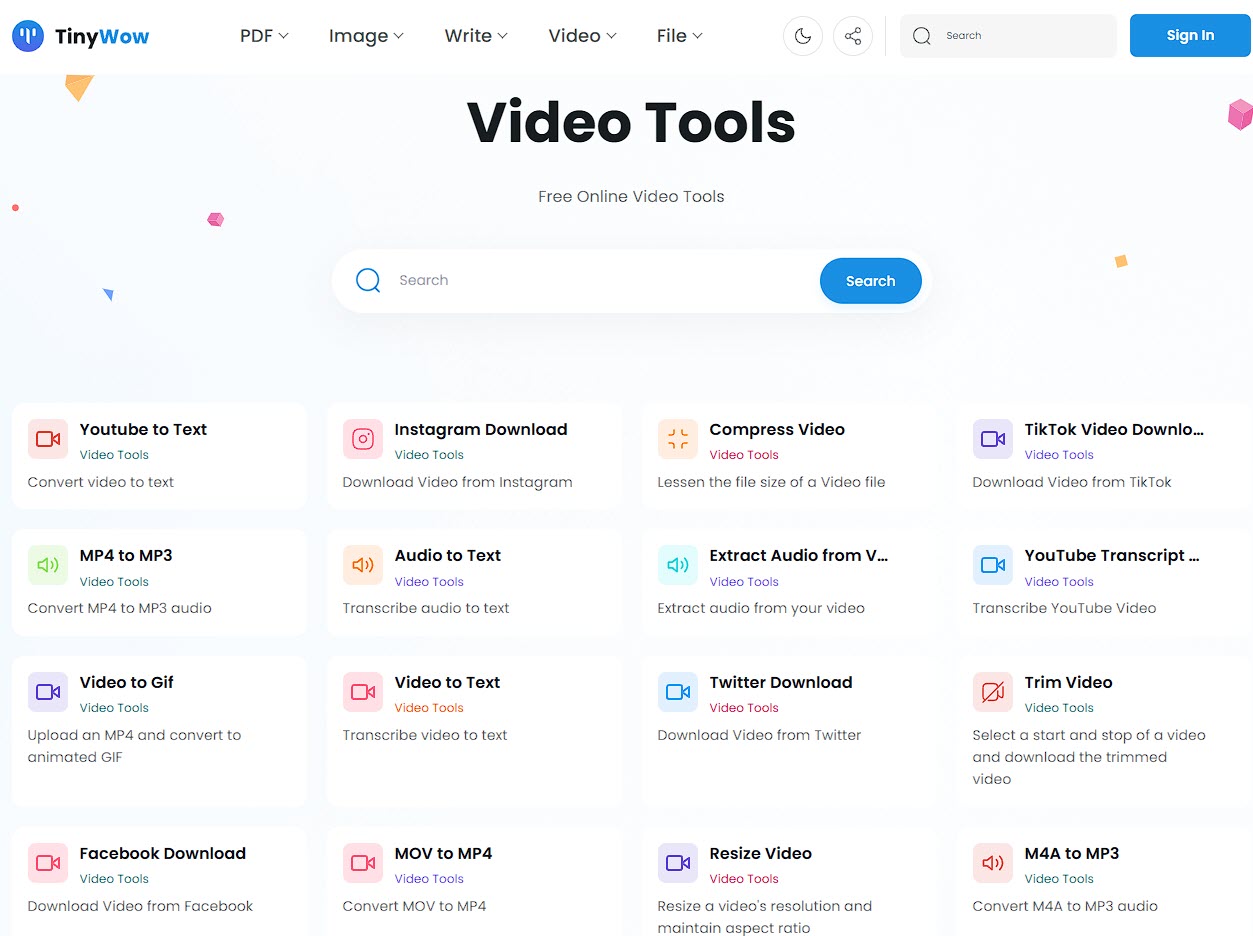
Task: Click the MOV to MP4 title
Action: point(443,853)
